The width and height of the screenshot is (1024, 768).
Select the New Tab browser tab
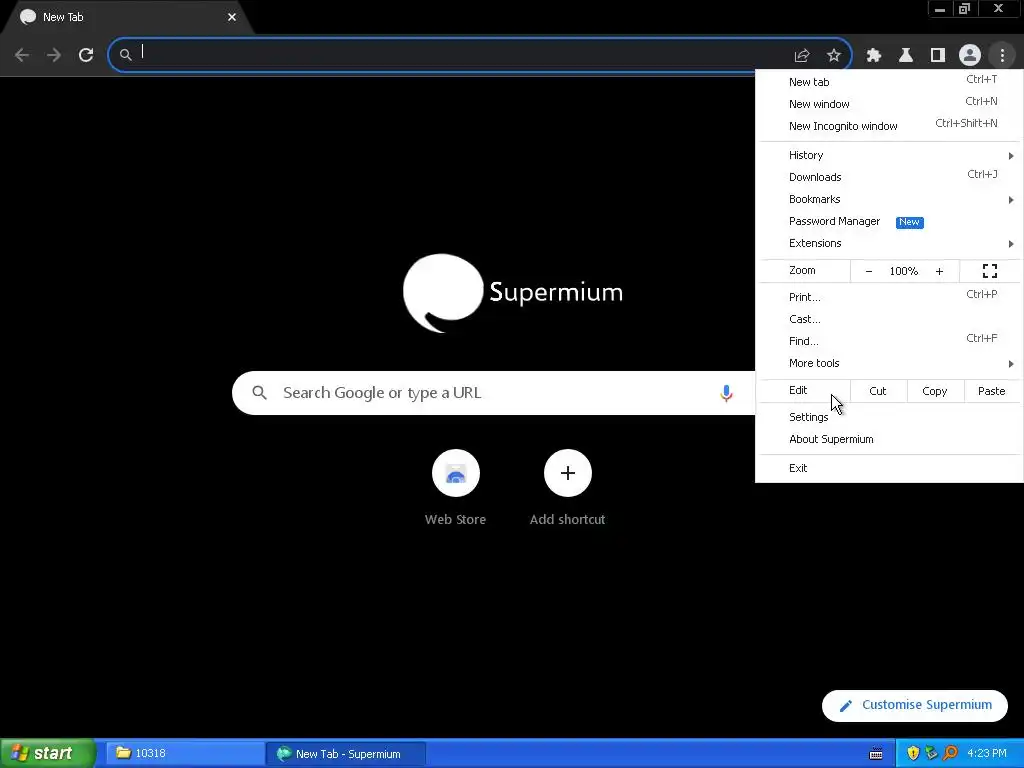pyautogui.click(x=127, y=17)
